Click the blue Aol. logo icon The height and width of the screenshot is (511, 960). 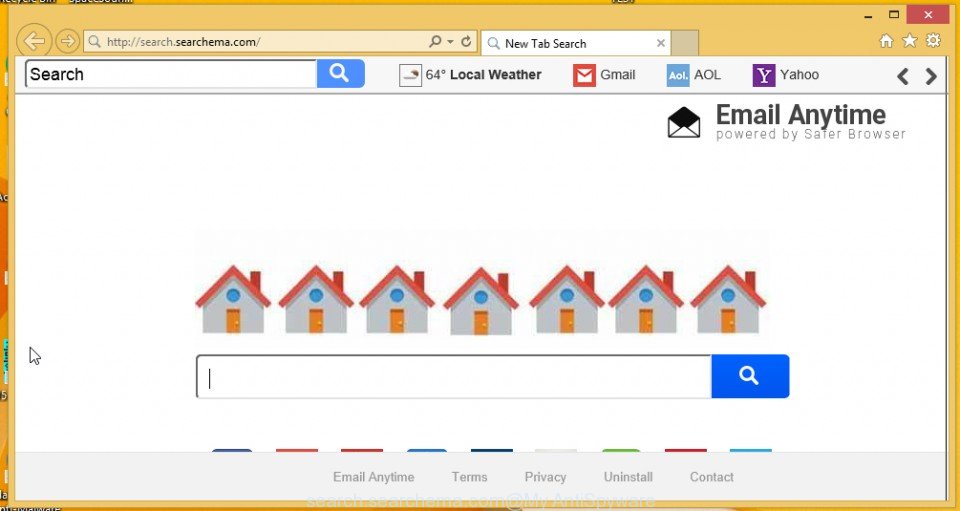(678, 76)
